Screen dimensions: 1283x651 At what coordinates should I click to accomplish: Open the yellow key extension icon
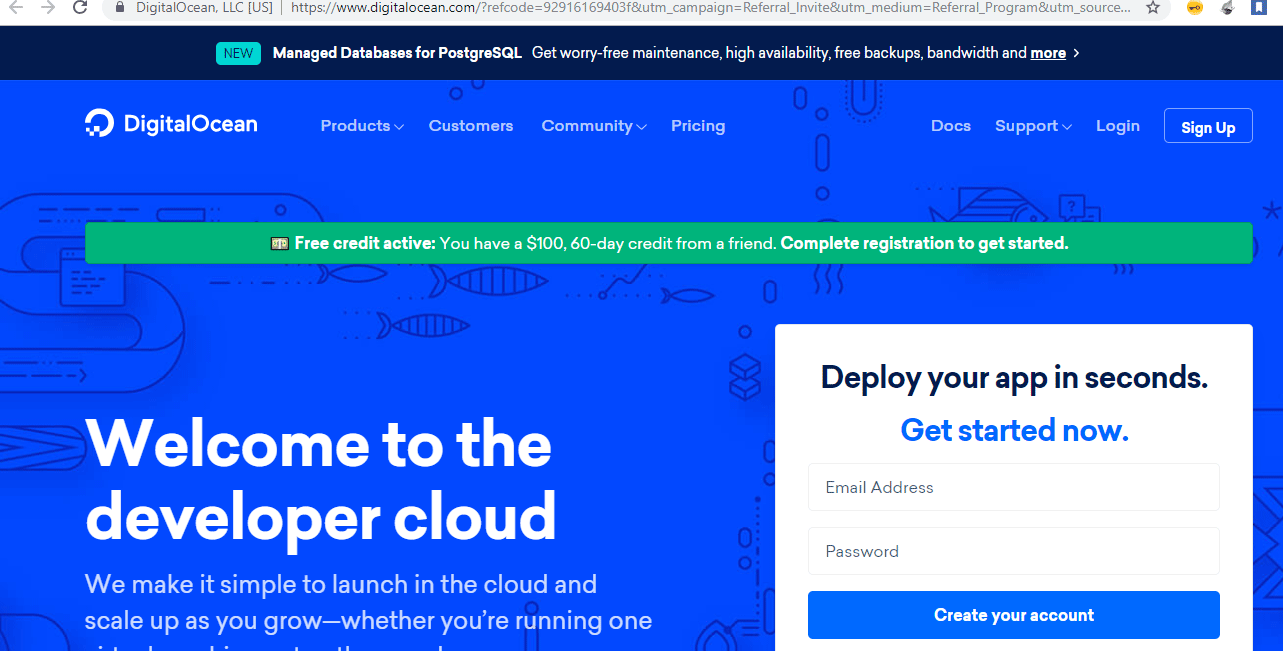[x=1194, y=7]
